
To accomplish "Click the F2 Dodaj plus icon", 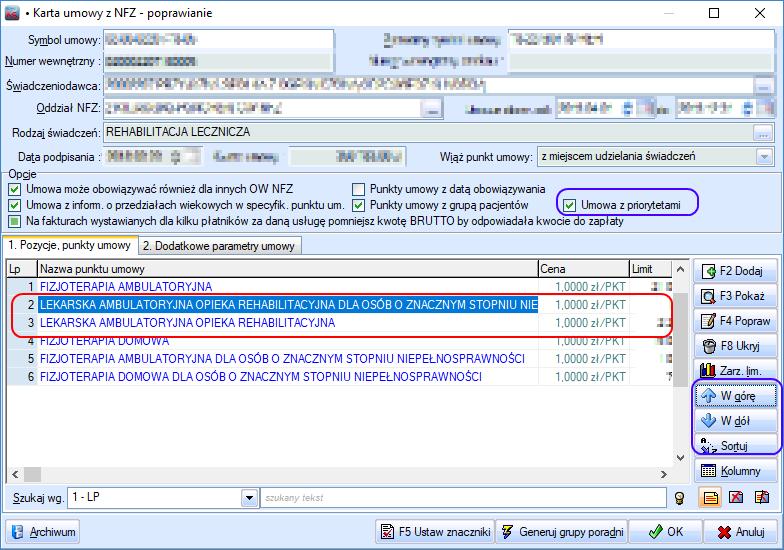I will (x=708, y=272).
